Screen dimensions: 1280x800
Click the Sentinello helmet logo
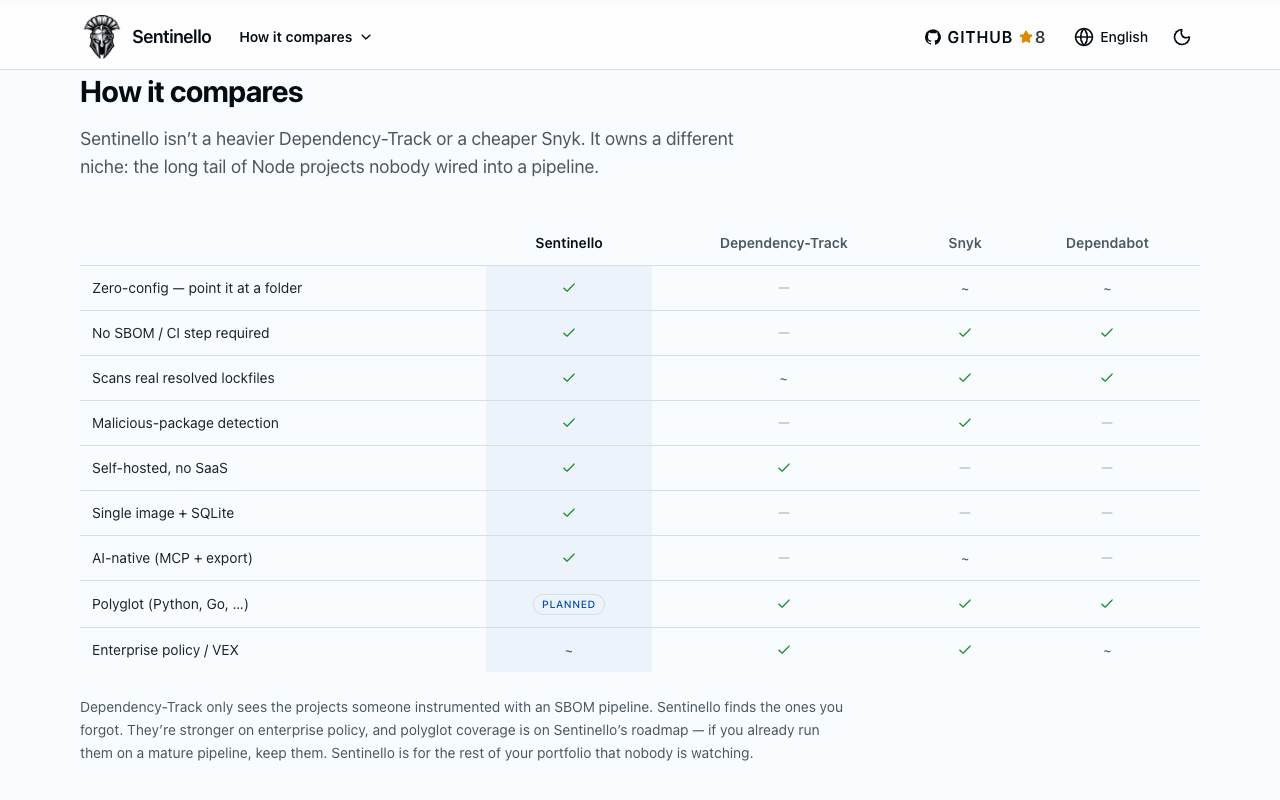click(101, 37)
